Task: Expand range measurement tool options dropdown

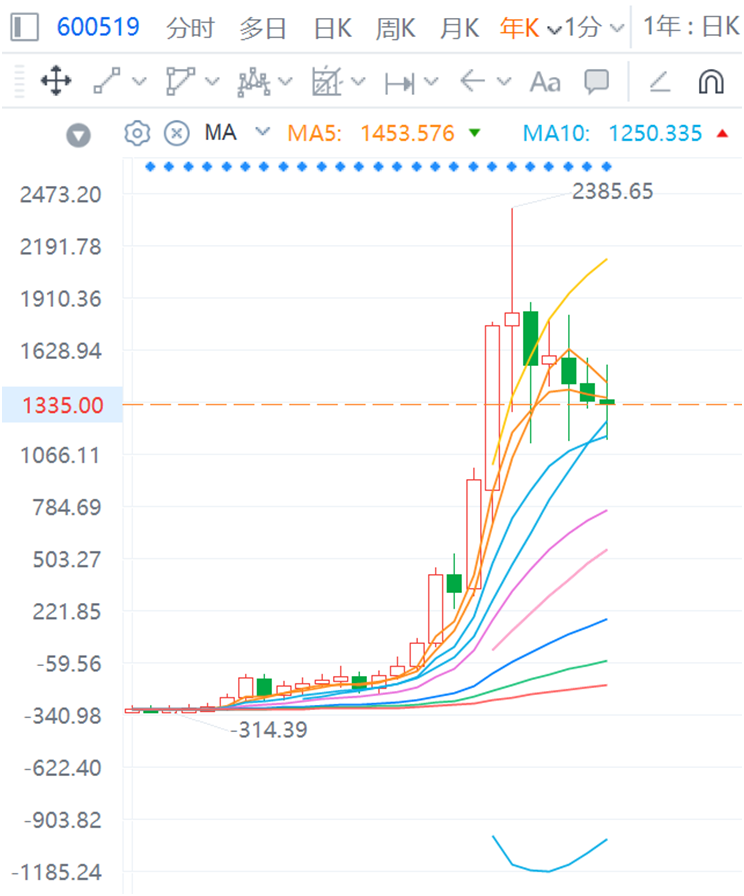Action: coord(431,82)
